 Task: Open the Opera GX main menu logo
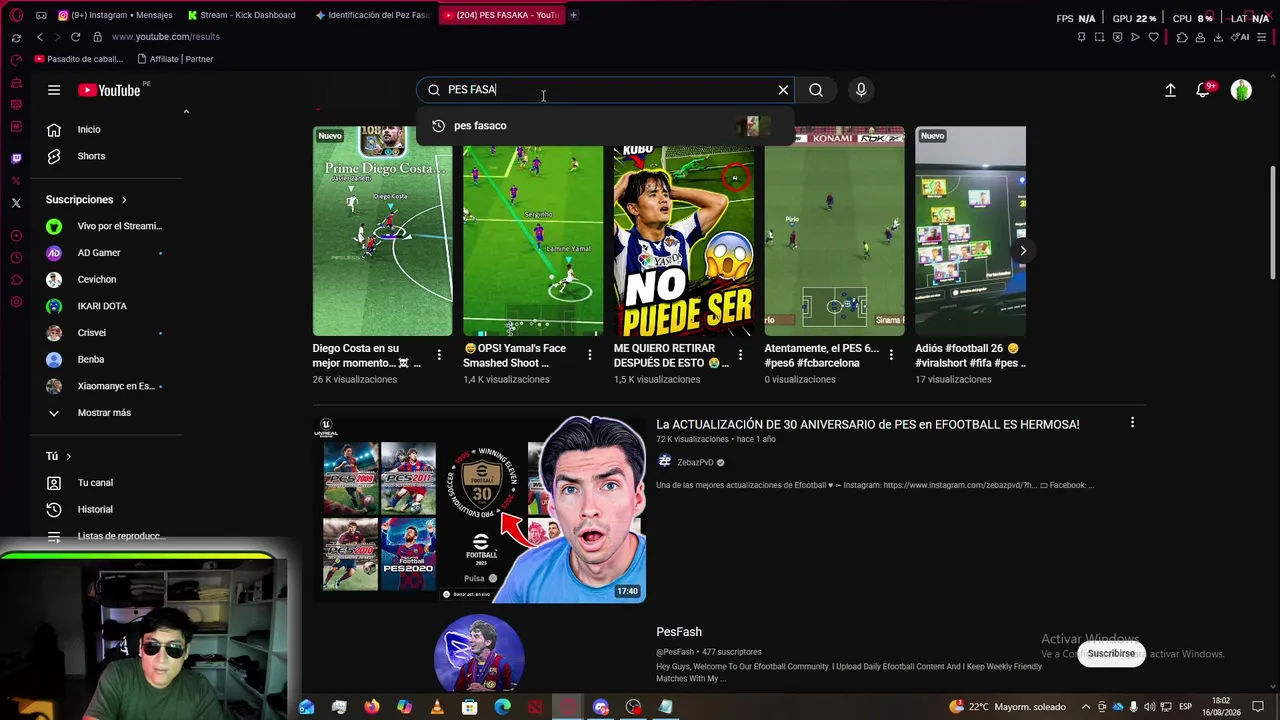(16, 15)
